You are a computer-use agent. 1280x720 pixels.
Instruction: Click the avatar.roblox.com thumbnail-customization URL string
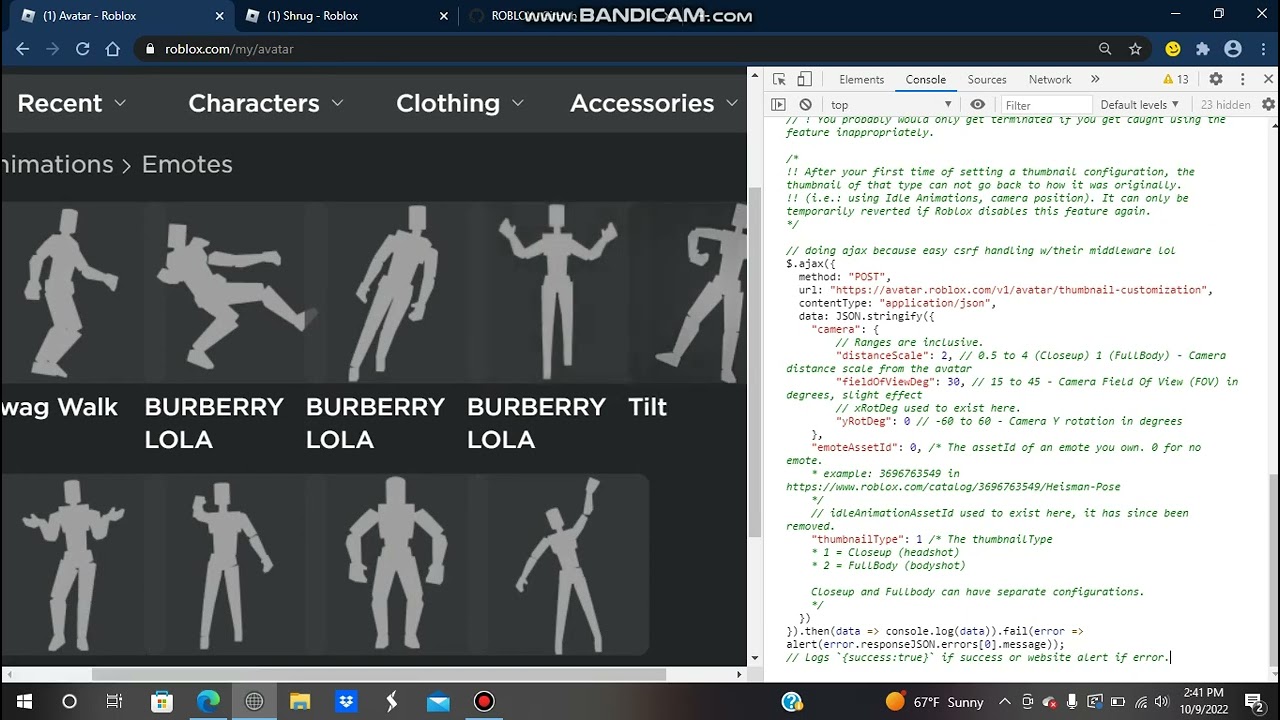[1018, 290]
